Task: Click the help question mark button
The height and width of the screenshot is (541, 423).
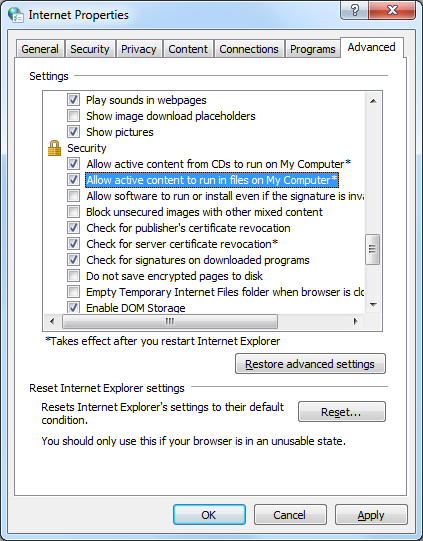Action: point(354,10)
